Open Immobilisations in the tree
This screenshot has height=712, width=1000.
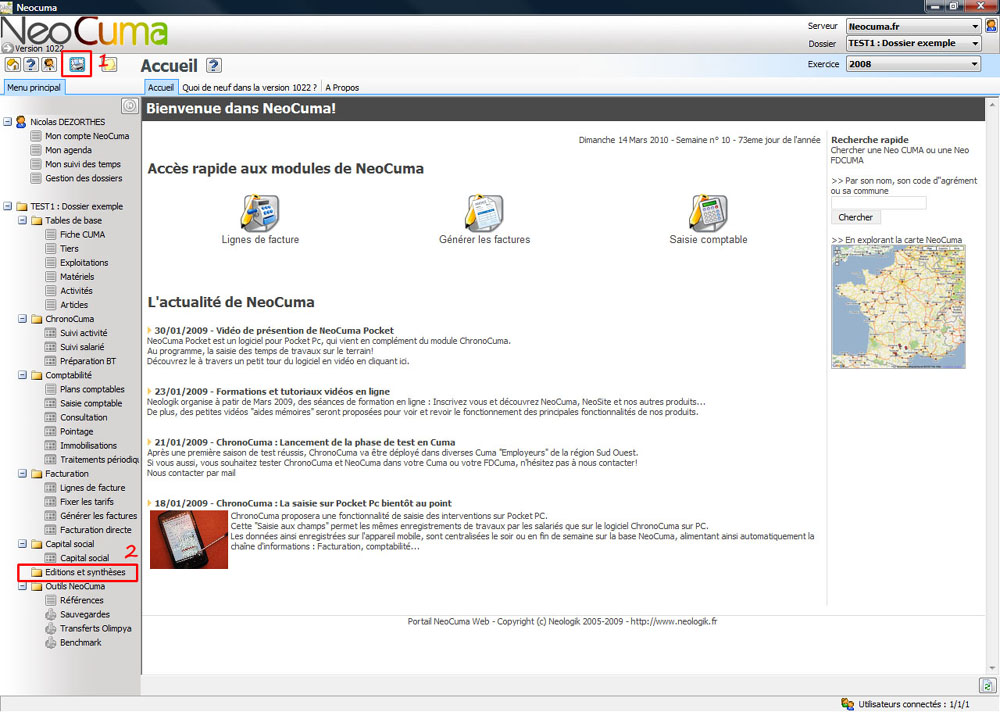(89, 445)
